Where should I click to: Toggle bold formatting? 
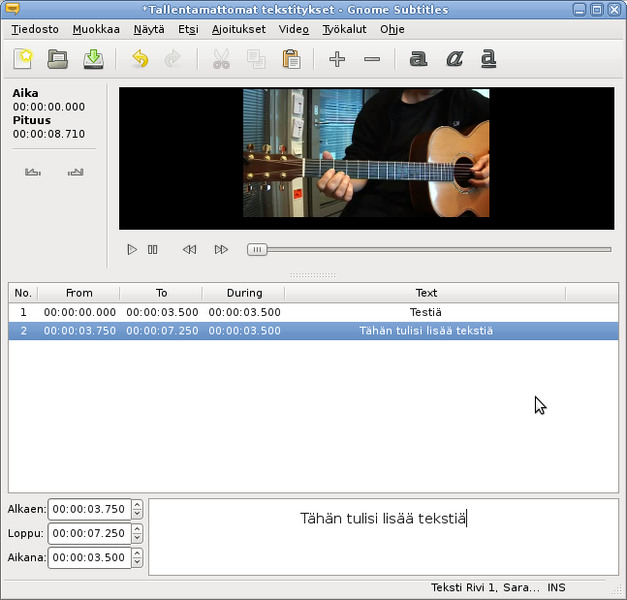point(418,59)
